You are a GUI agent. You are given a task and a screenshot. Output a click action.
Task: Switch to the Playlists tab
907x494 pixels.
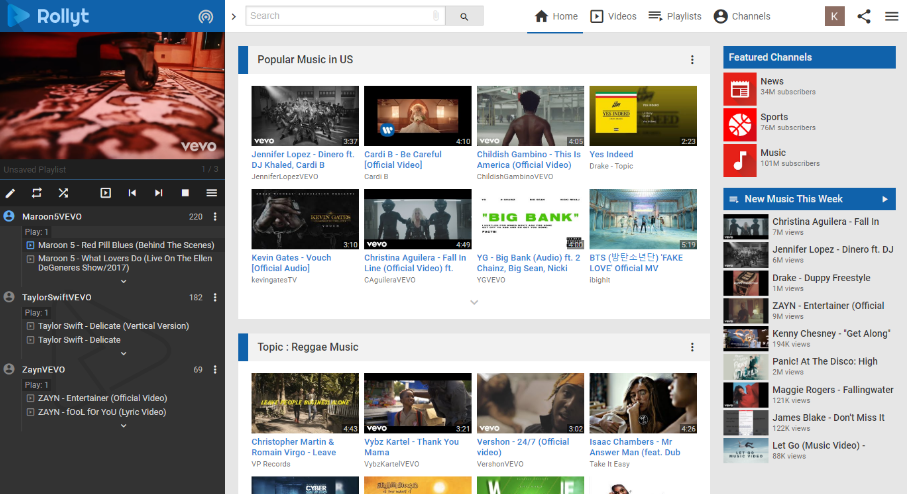click(675, 16)
